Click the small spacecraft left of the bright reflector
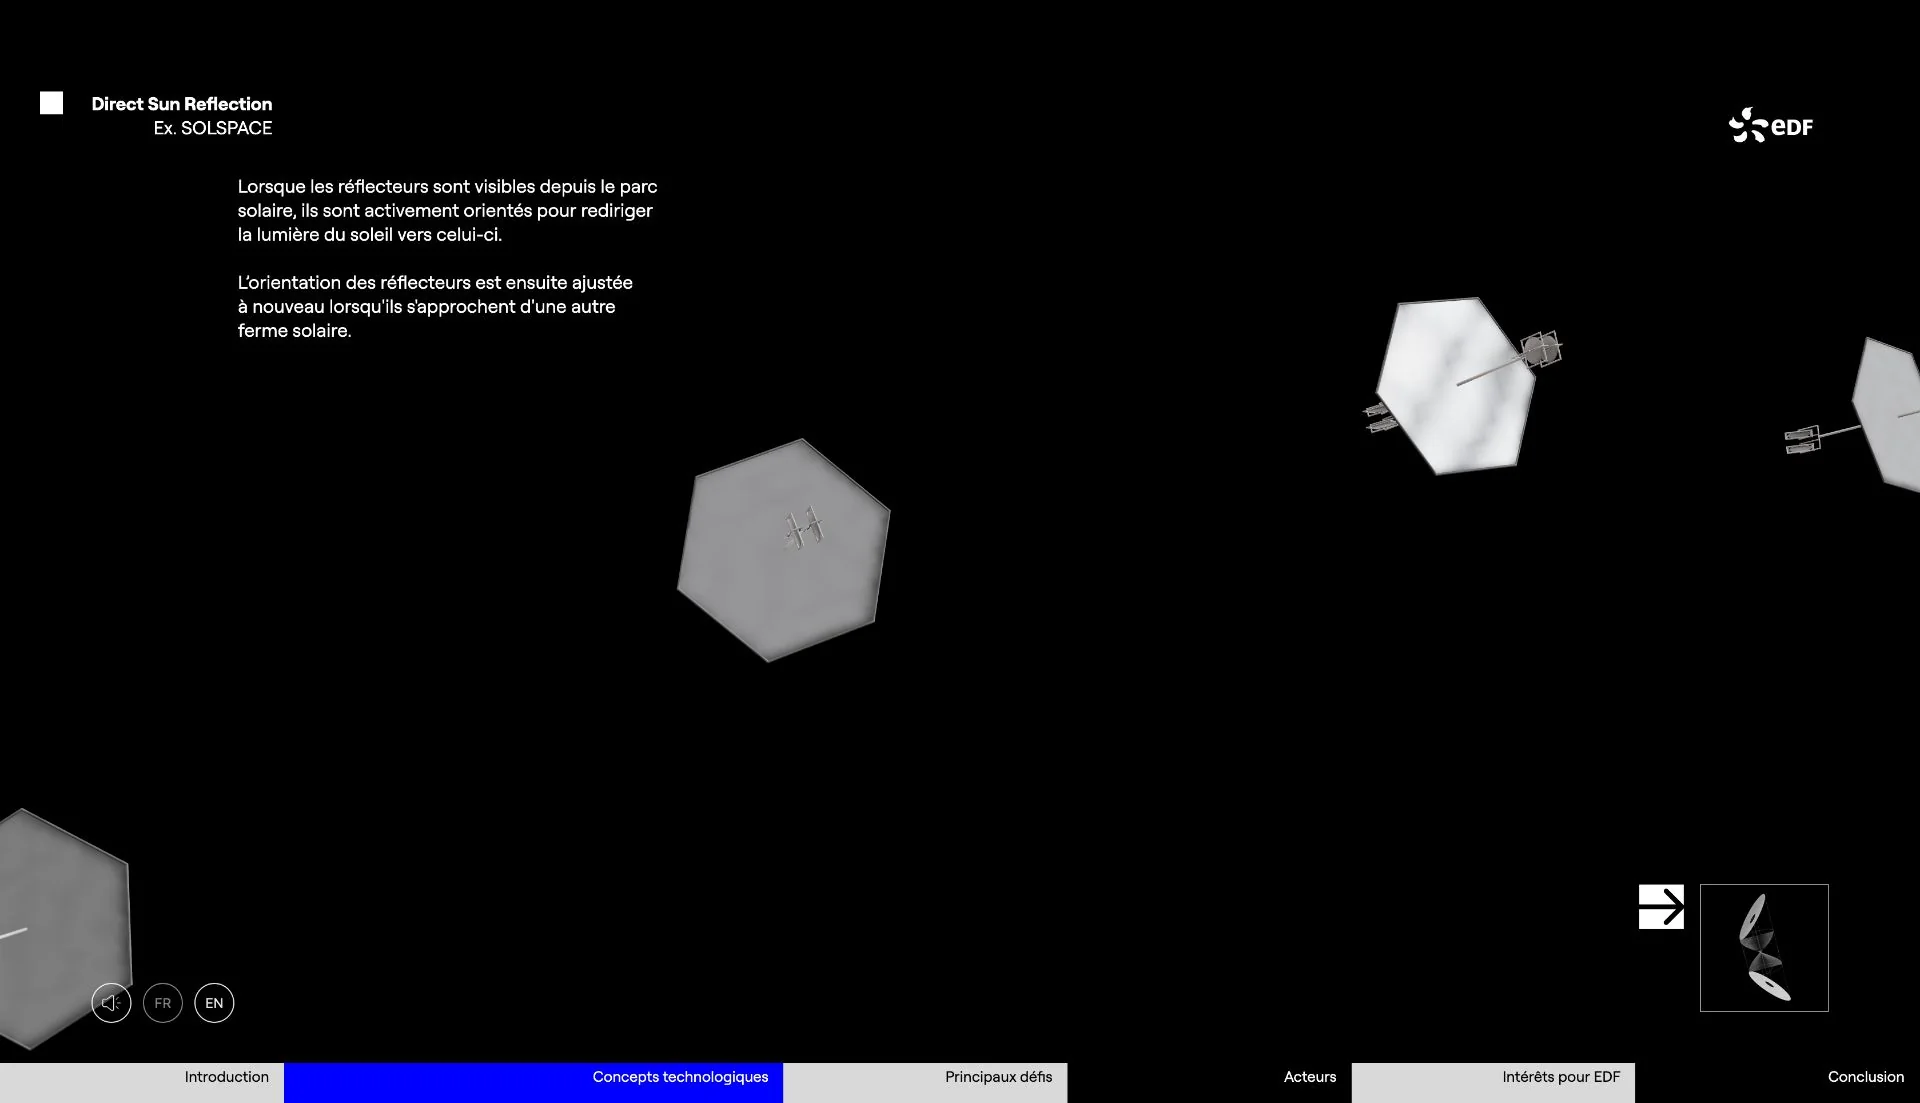Viewport: 1920px width, 1103px height. [1380, 417]
